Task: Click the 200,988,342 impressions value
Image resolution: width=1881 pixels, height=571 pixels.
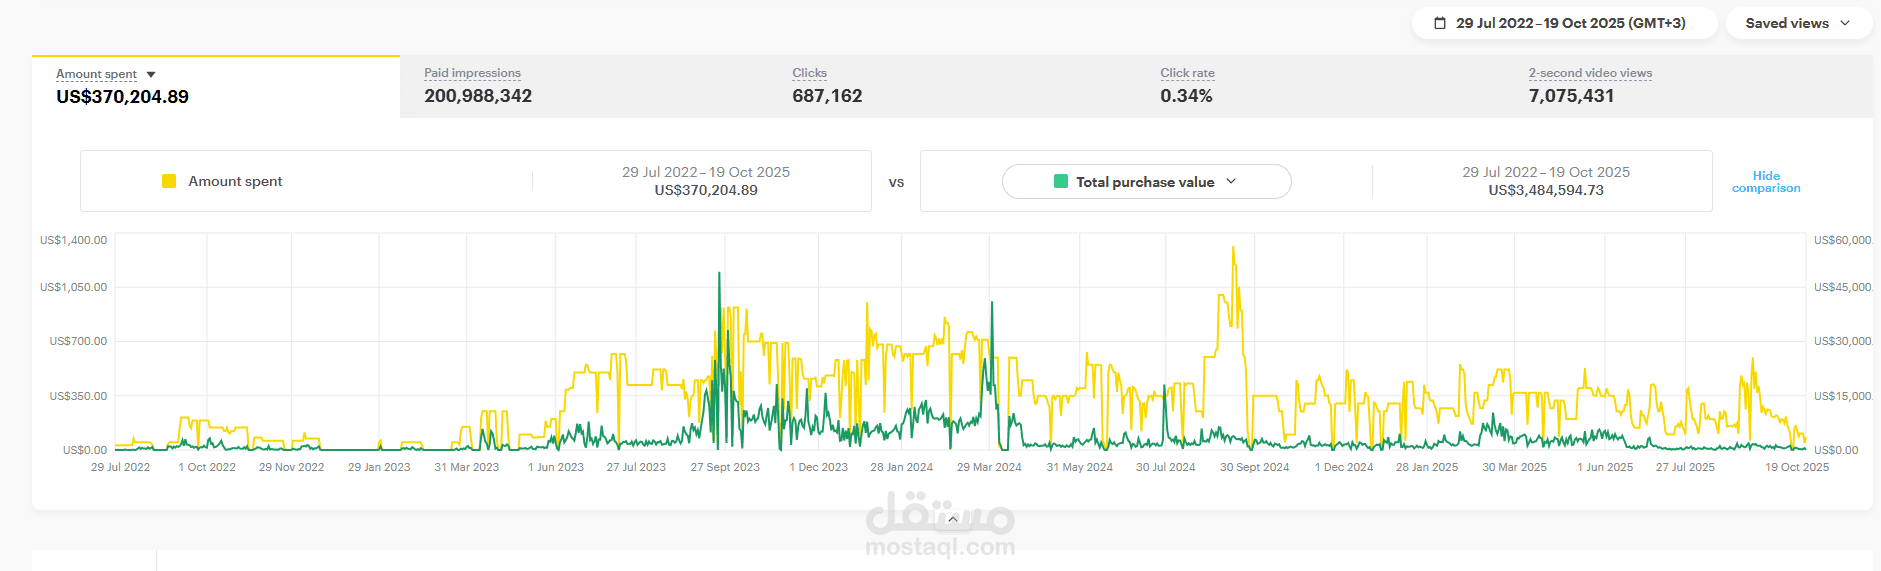Action: [x=478, y=96]
